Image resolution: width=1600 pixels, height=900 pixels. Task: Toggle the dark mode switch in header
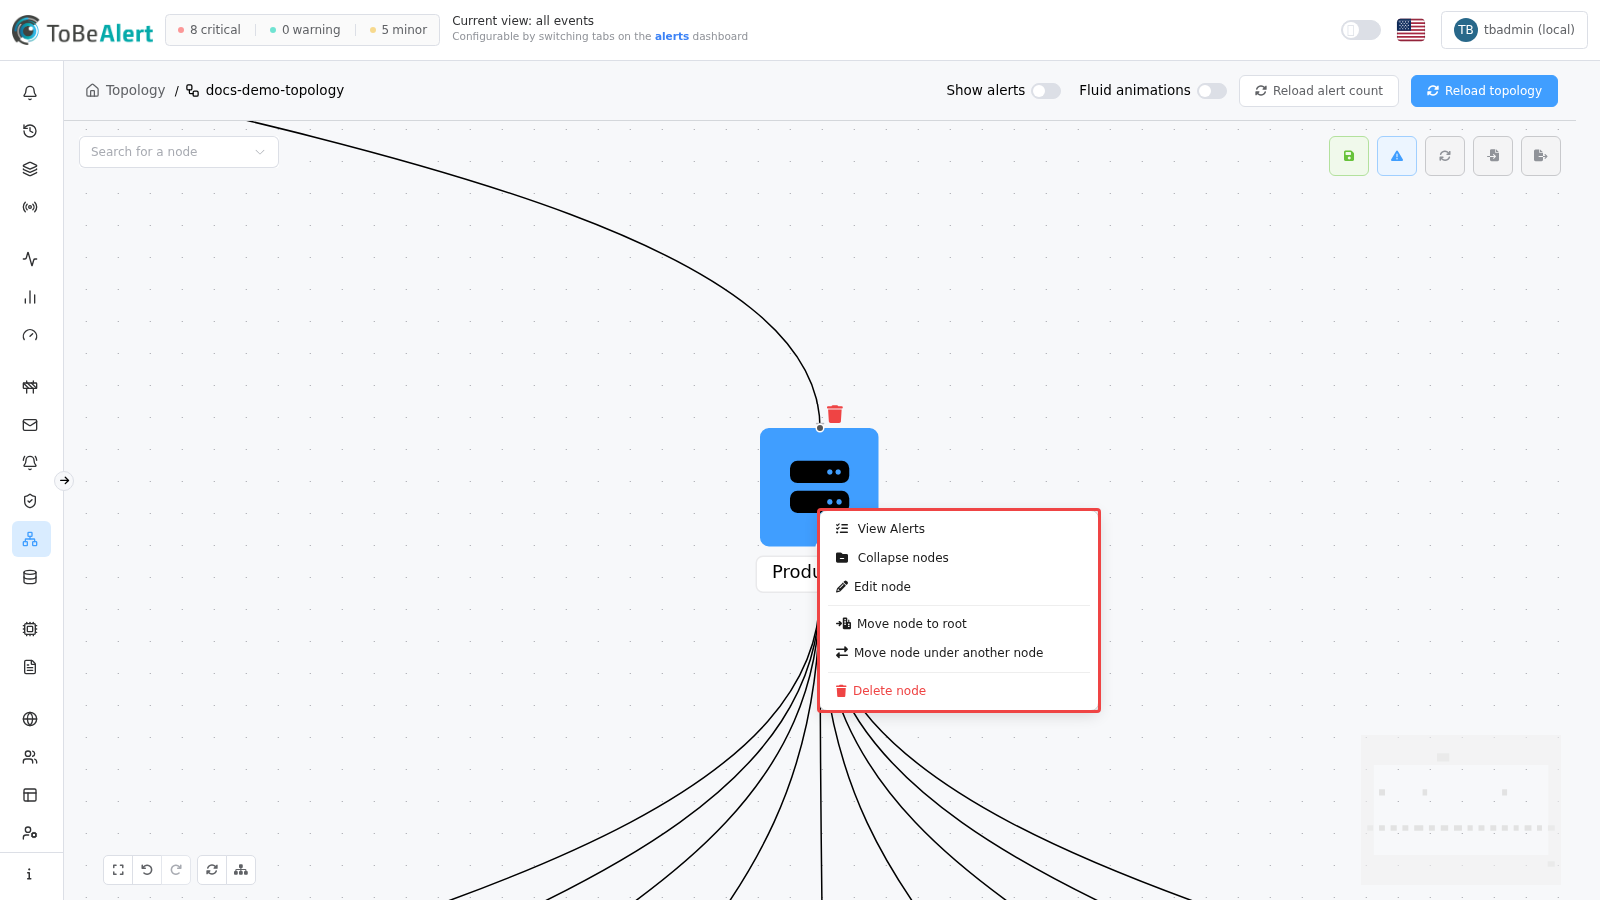tap(1361, 30)
